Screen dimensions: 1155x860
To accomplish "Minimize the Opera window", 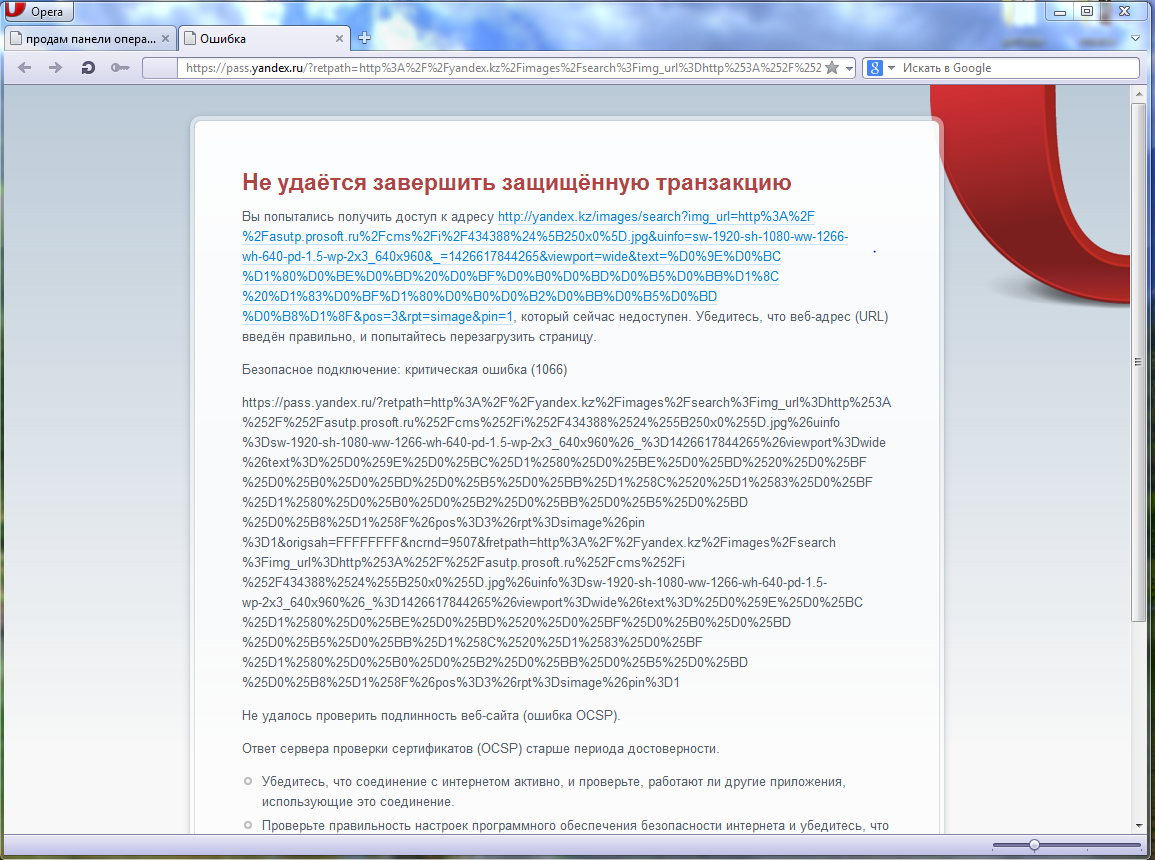I will (x=1060, y=11).
